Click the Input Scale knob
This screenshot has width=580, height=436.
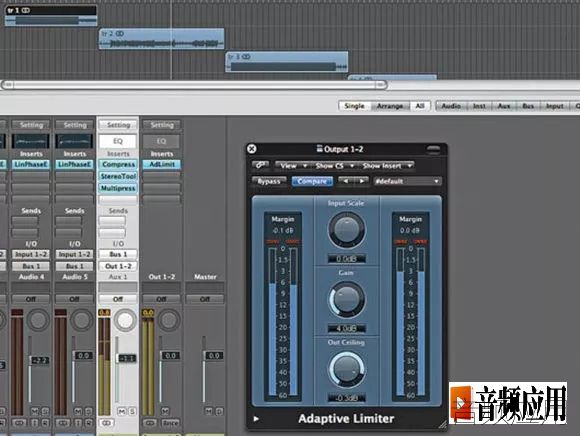(x=347, y=229)
